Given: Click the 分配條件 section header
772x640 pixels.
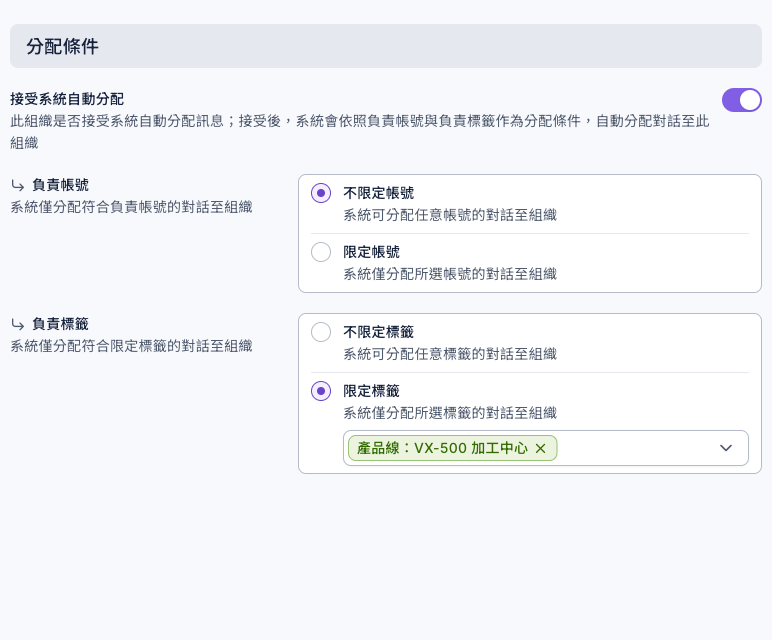Looking at the screenshot, I should 386,46.
